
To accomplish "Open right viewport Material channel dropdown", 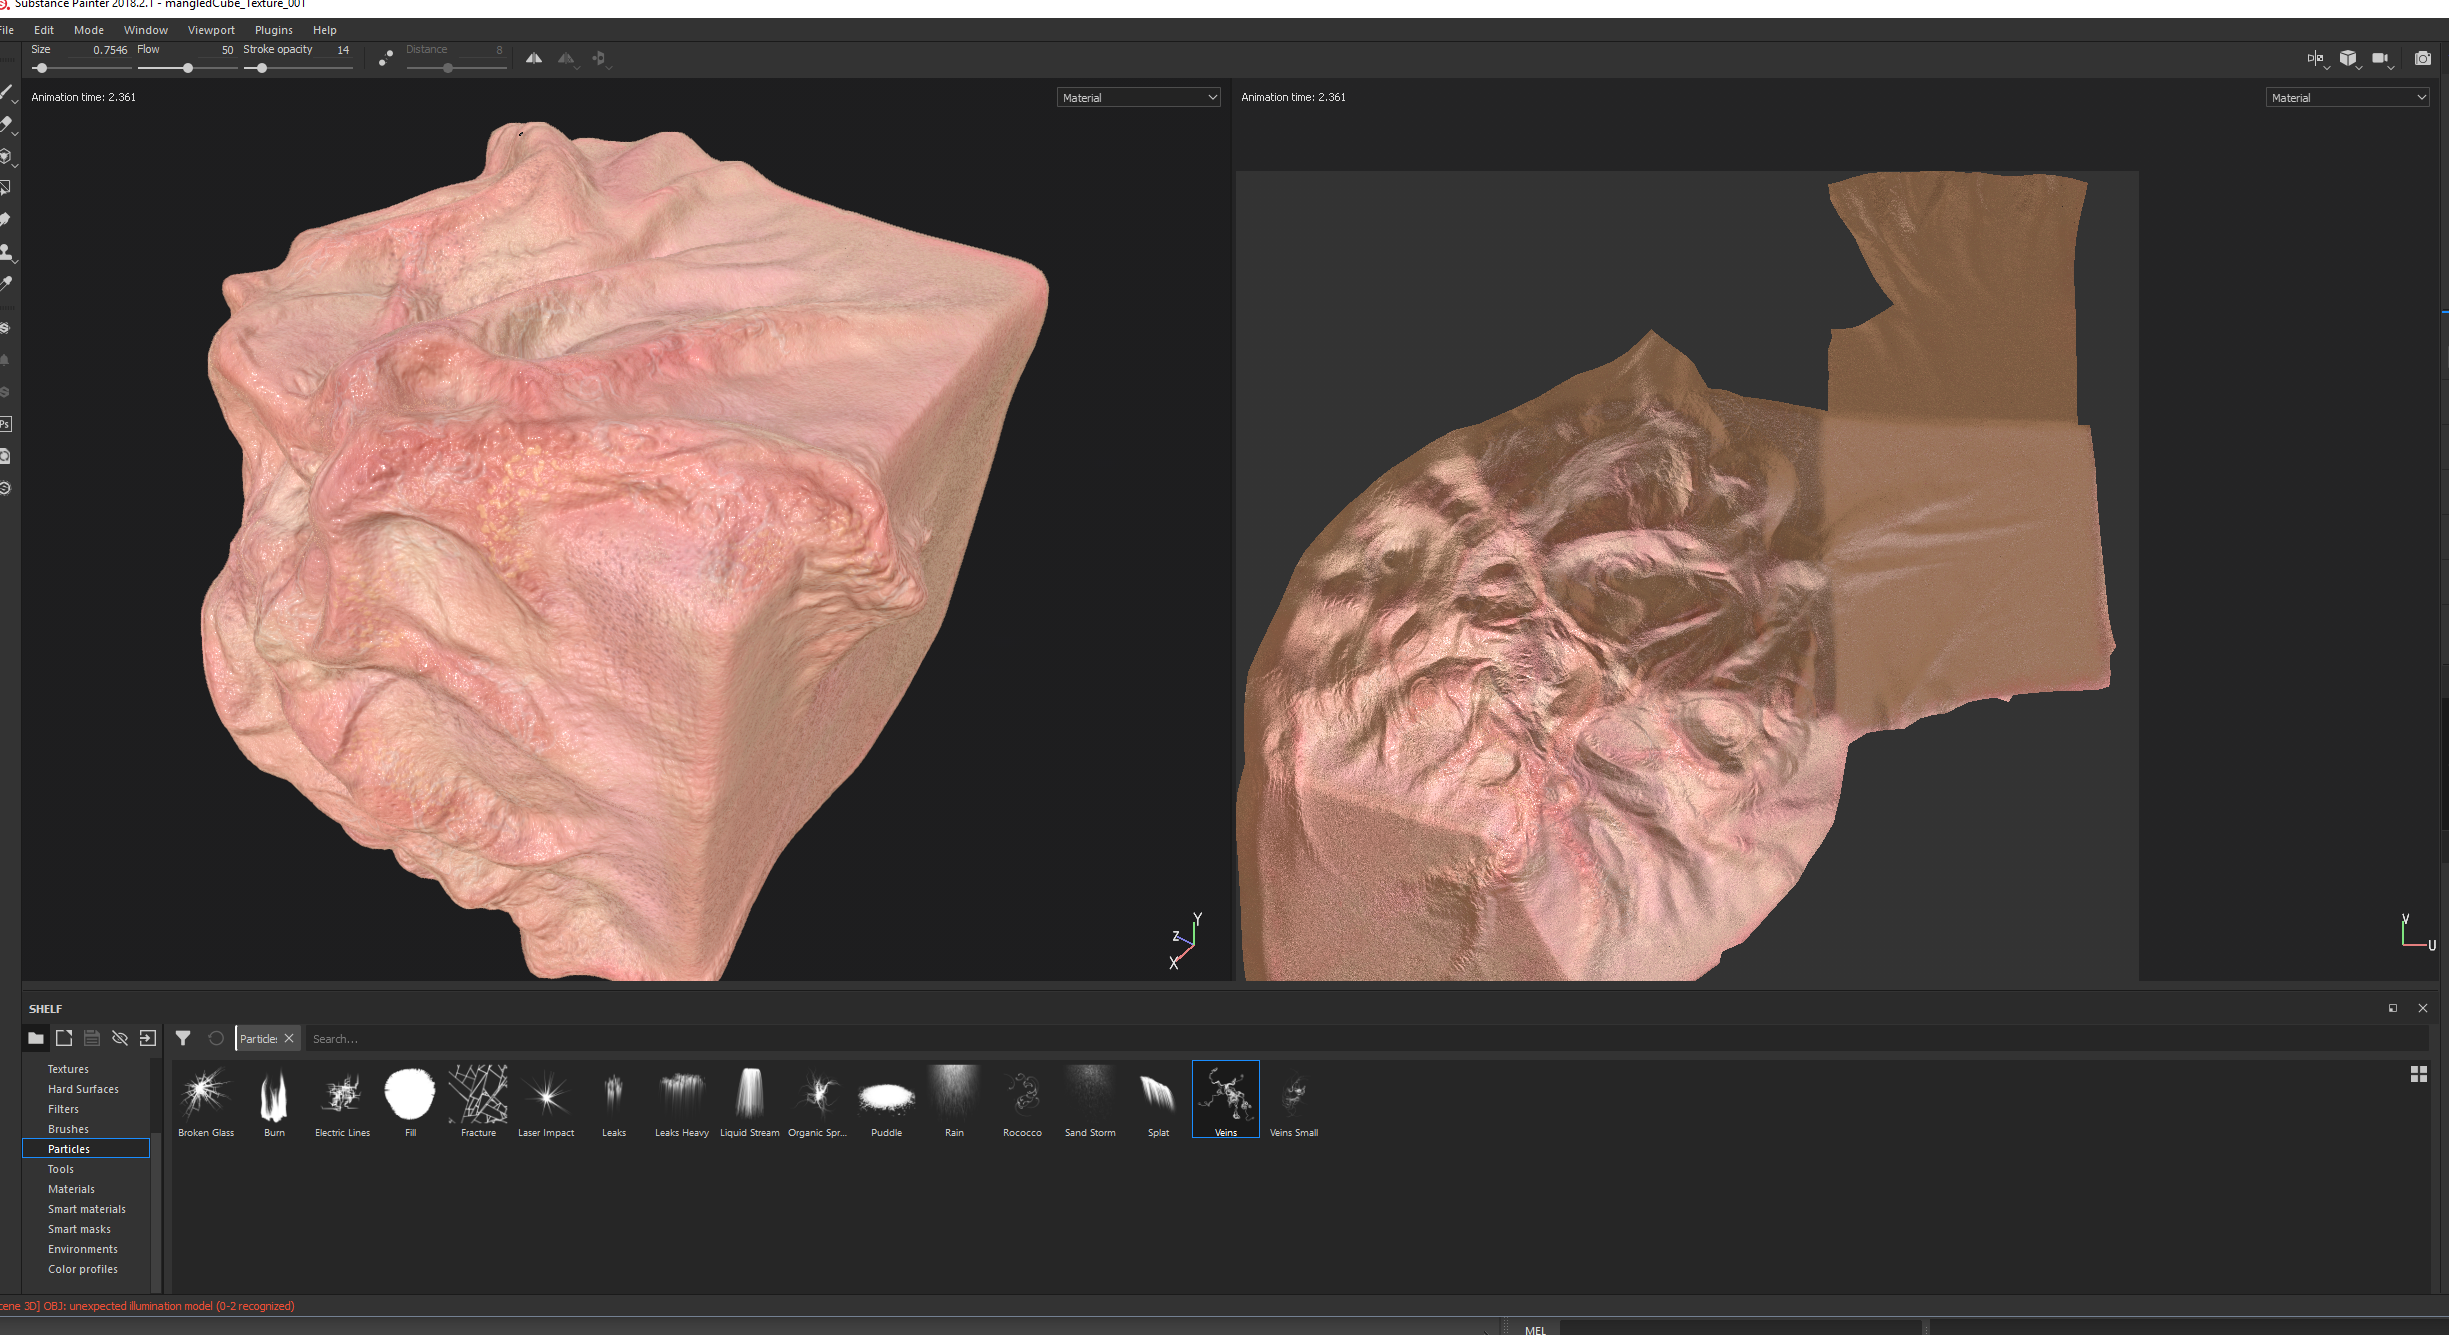I will (2346, 97).
